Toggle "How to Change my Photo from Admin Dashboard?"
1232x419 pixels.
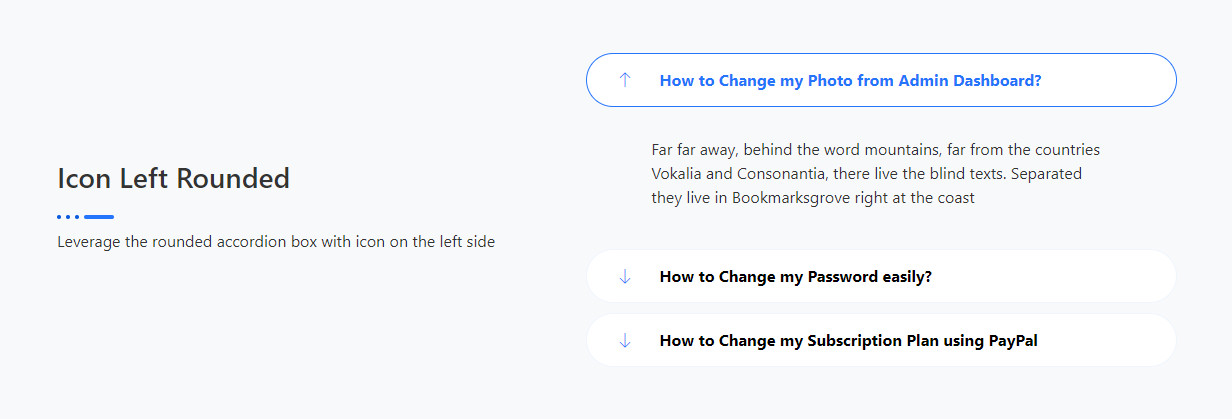[850, 80]
